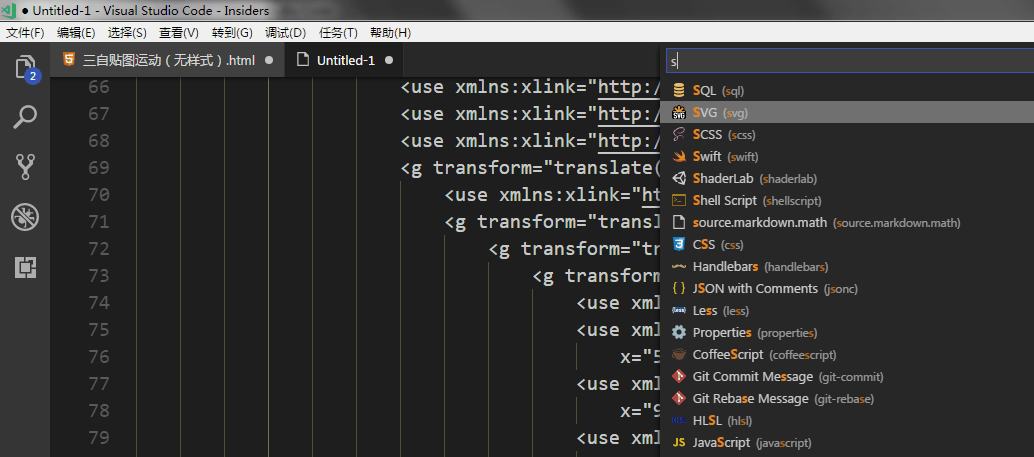Open the 文件(F) menu
Viewport: 1034px width, 457px height.
[25, 33]
